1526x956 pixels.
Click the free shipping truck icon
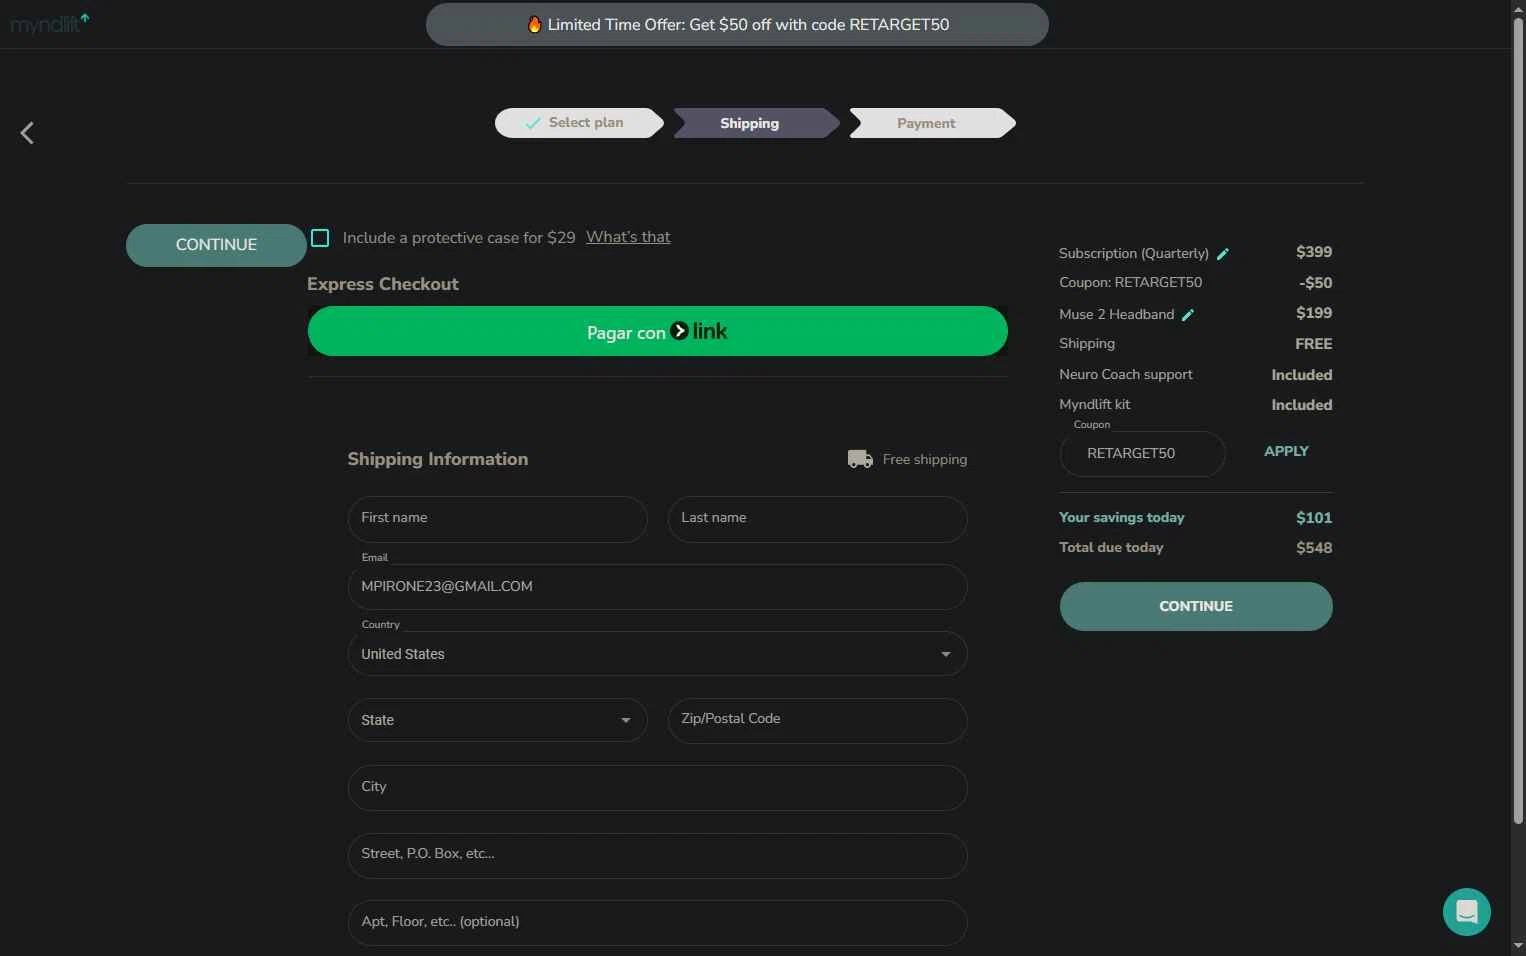click(x=860, y=459)
